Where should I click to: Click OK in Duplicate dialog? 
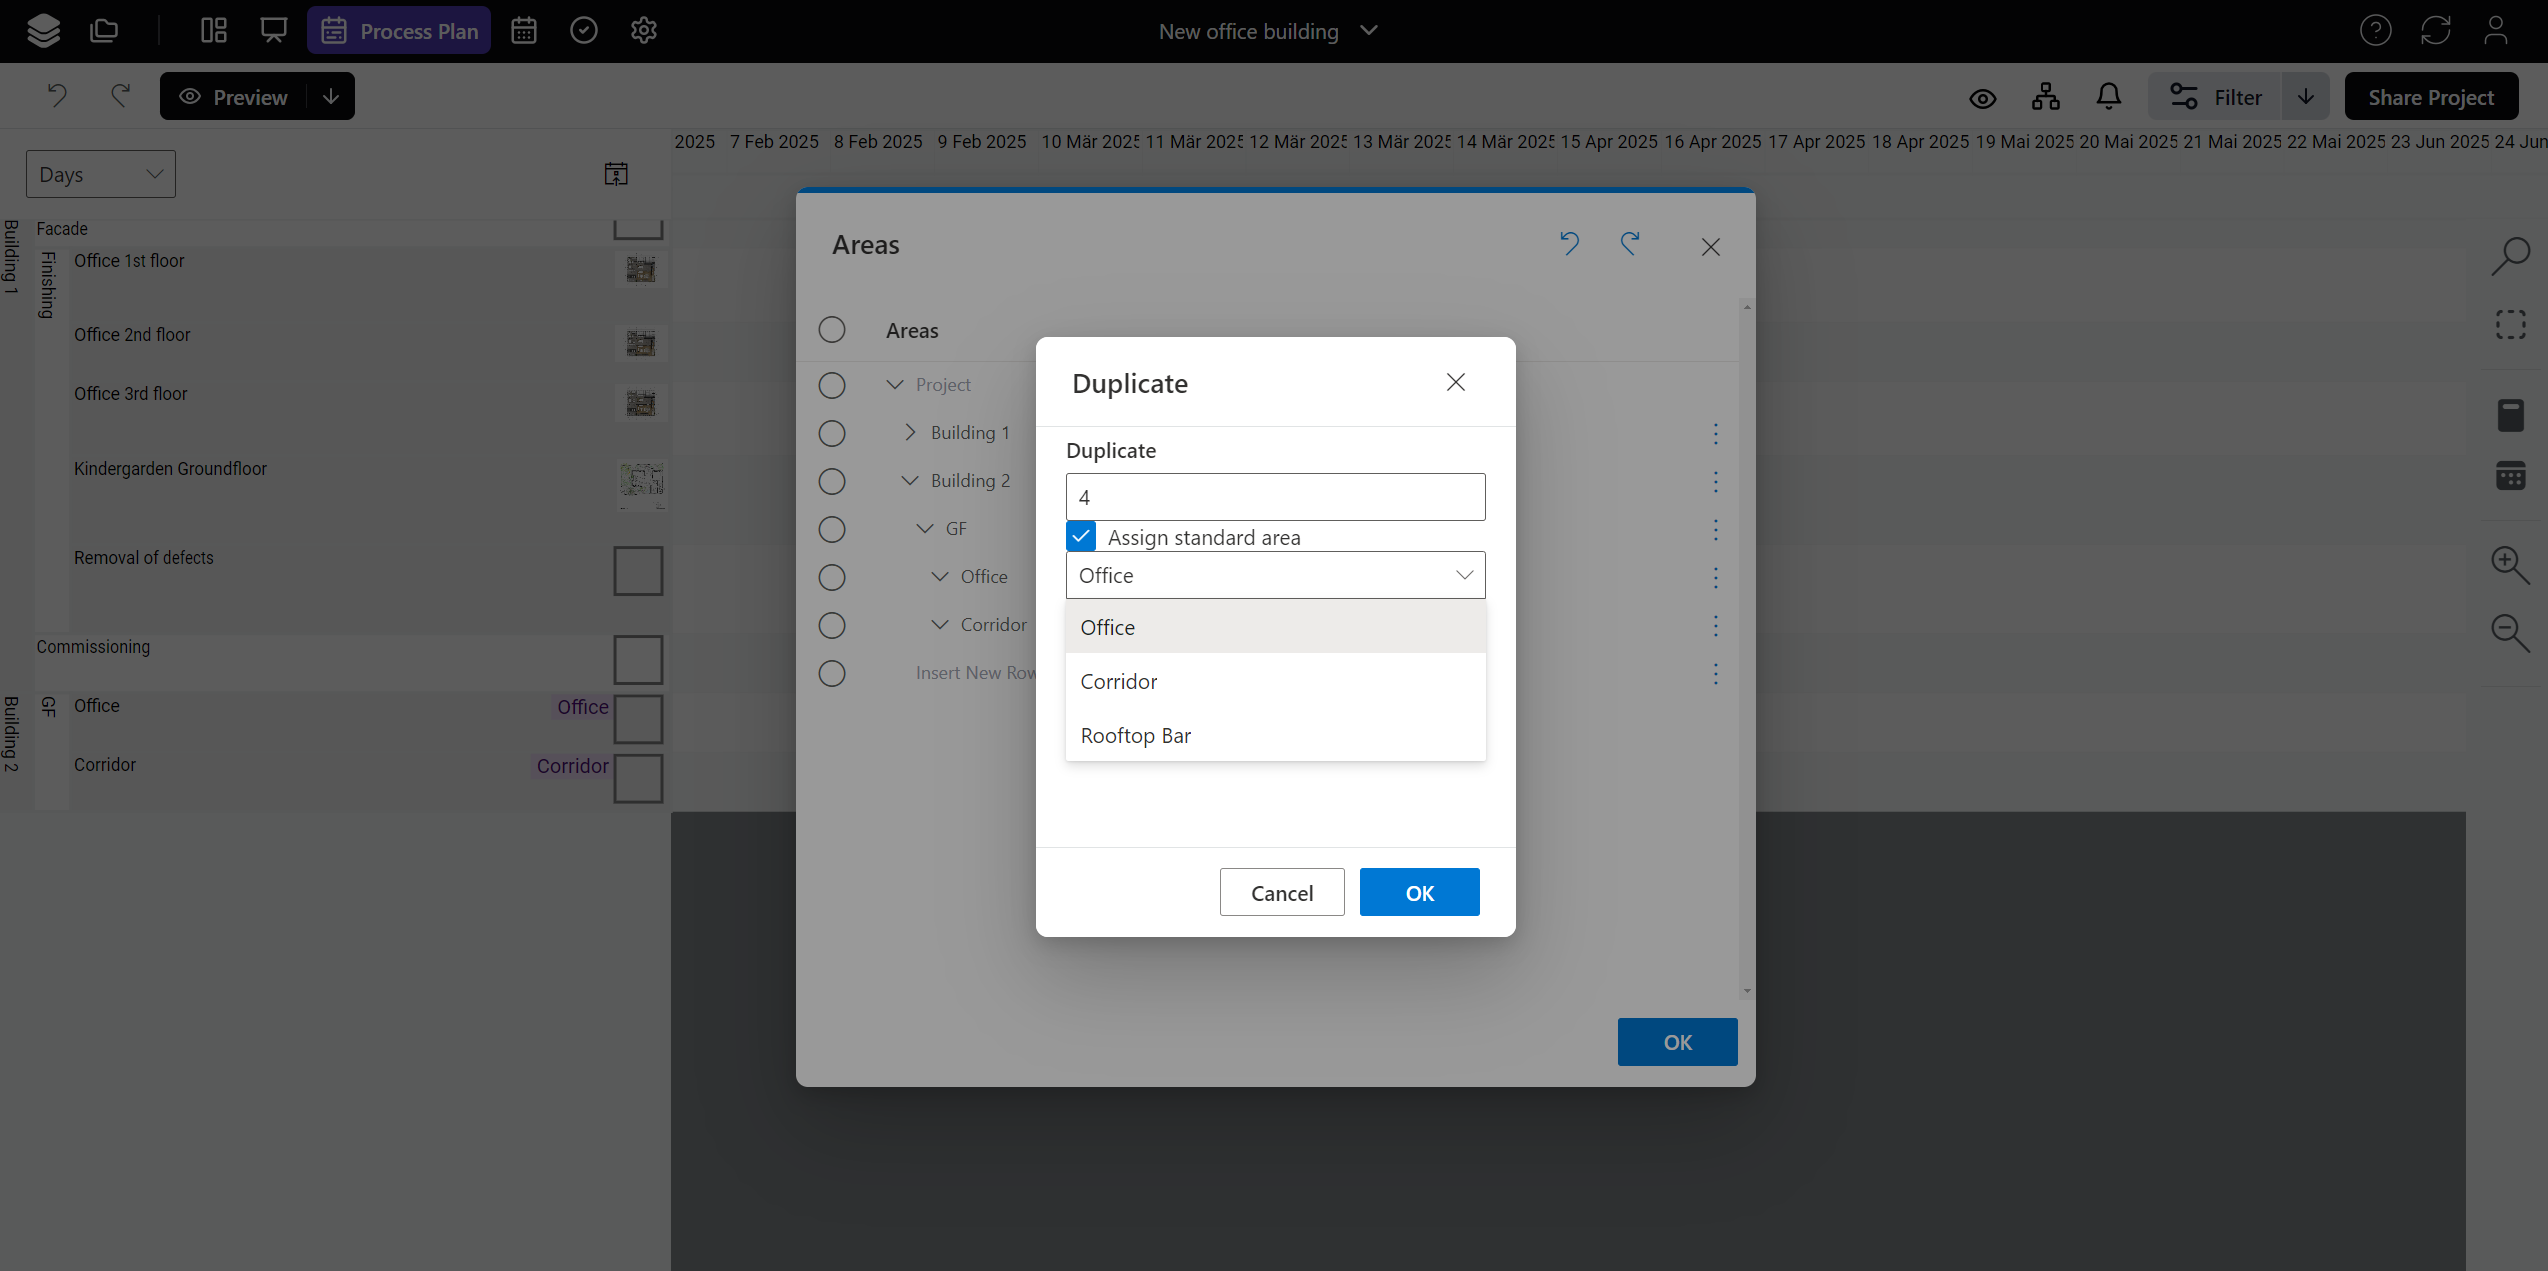coord(1419,892)
